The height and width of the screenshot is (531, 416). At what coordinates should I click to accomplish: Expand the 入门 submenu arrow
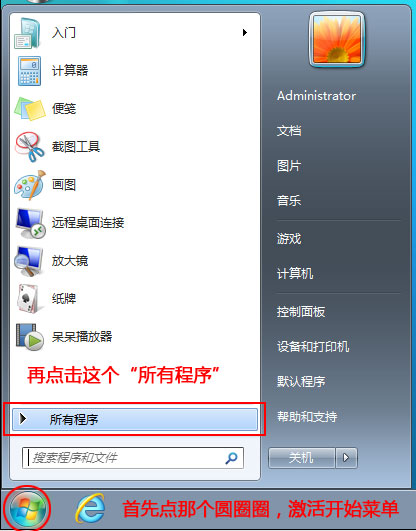pos(245,33)
